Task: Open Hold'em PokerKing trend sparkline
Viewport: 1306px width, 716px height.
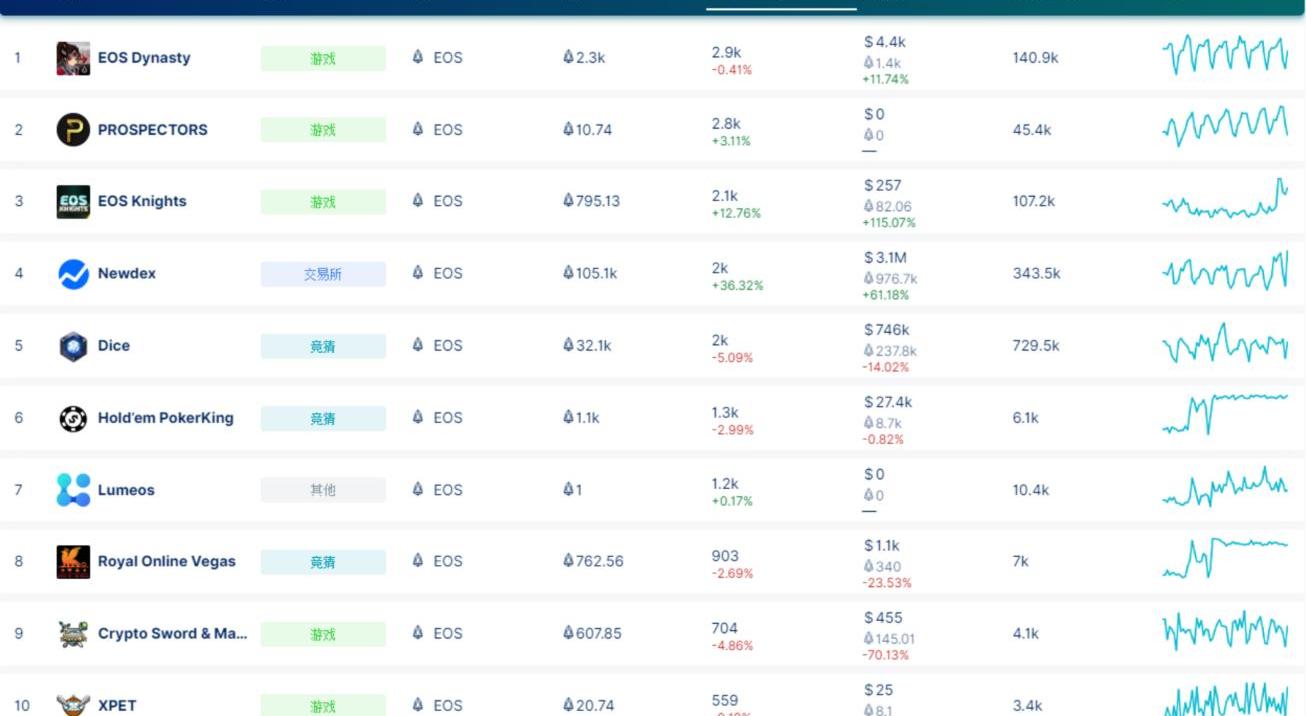Action: tap(1225, 414)
